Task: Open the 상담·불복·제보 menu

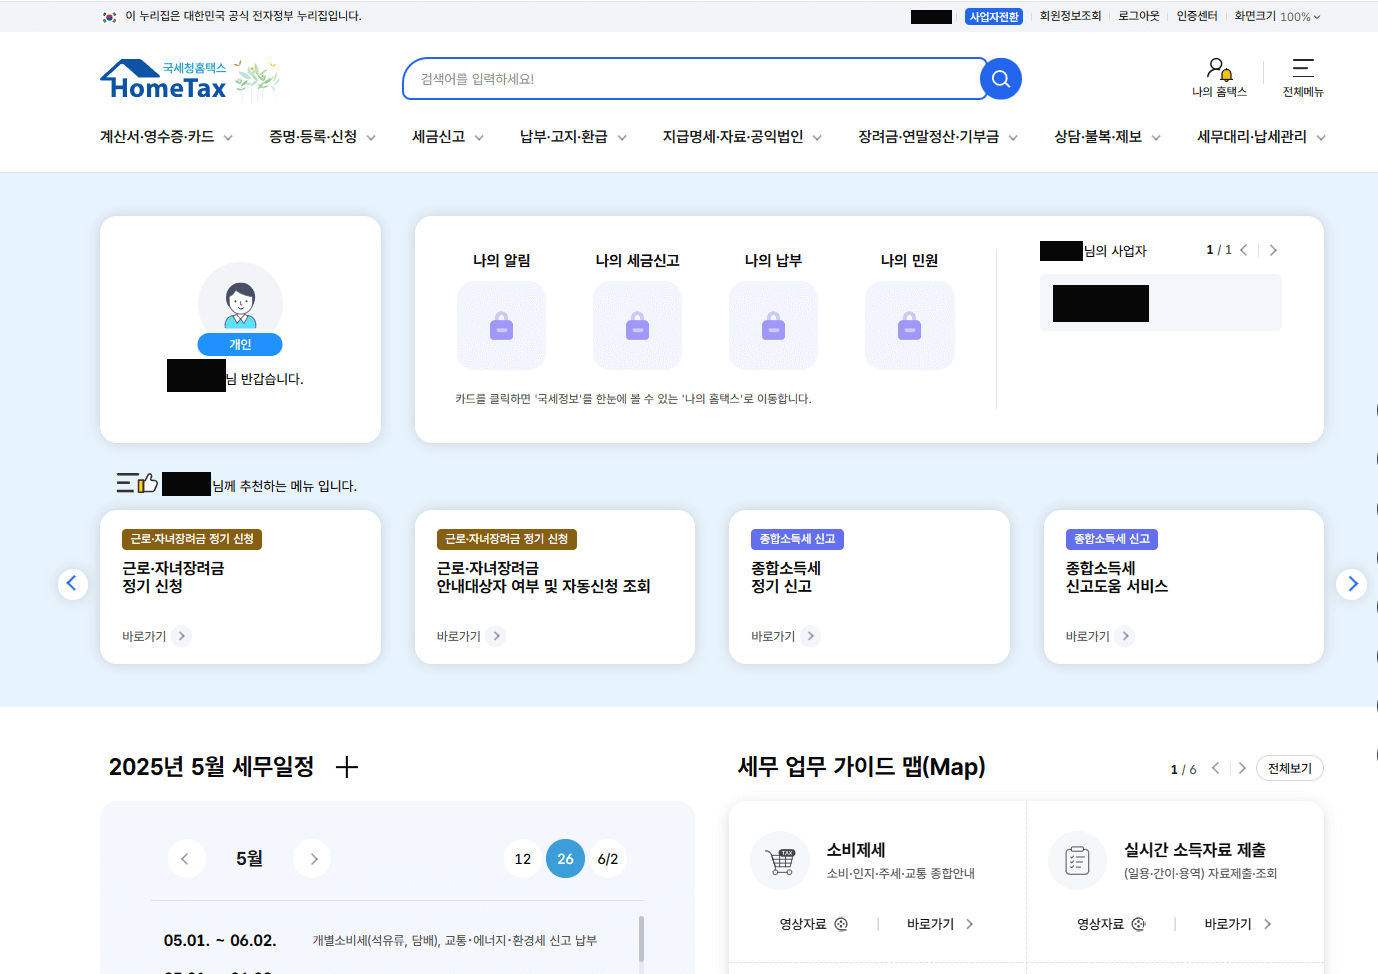Action: coord(1098,137)
